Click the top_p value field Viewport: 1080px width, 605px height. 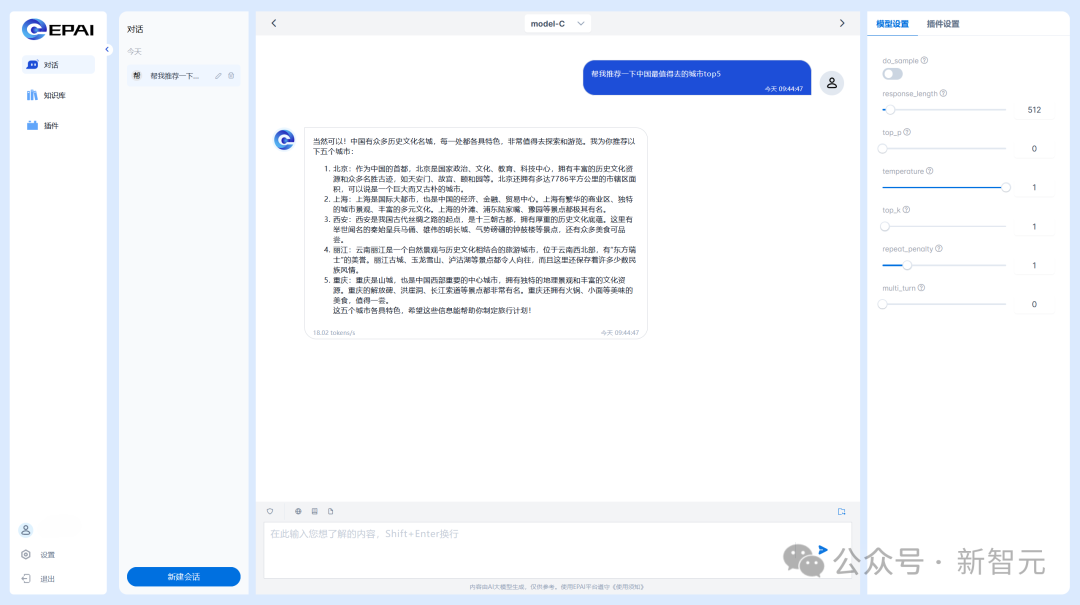(1034, 149)
